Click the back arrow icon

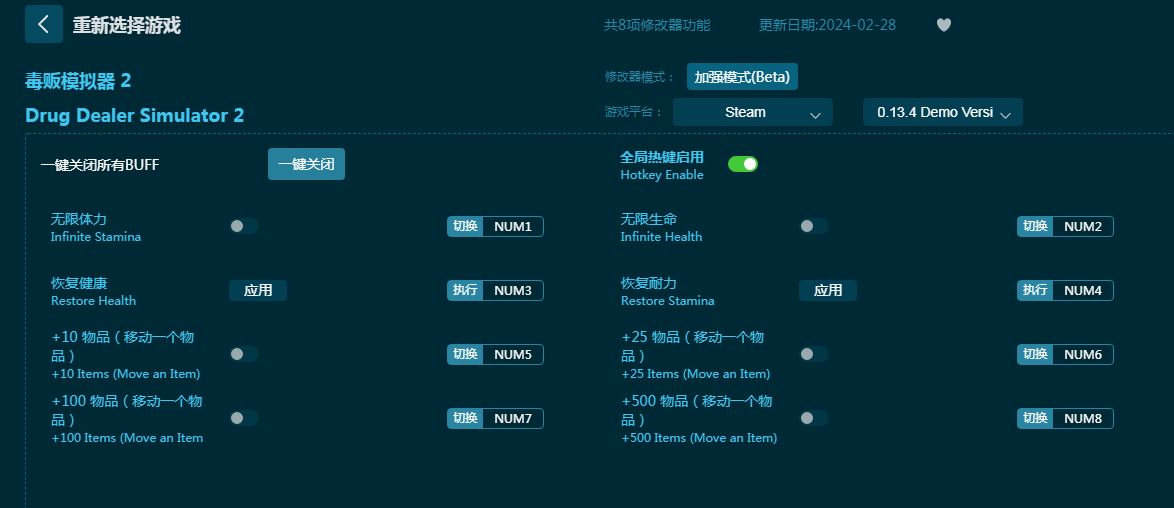(x=43, y=24)
